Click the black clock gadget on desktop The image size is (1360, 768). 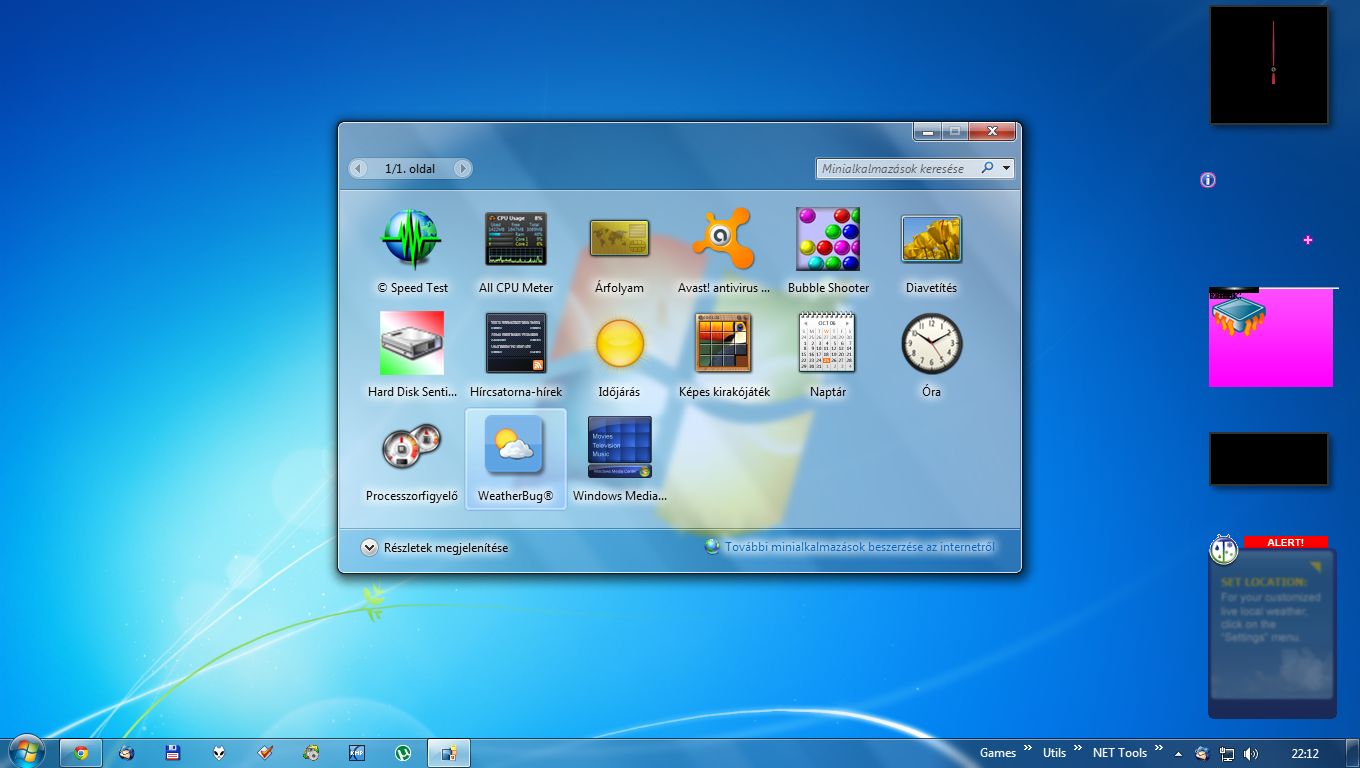coord(1269,65)
